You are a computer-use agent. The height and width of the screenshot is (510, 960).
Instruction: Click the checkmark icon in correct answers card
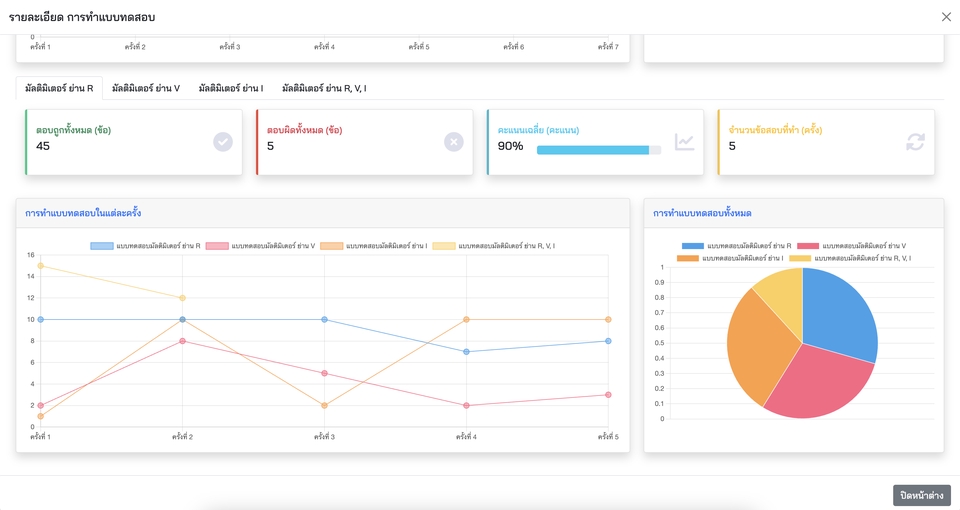pos(223,142)
